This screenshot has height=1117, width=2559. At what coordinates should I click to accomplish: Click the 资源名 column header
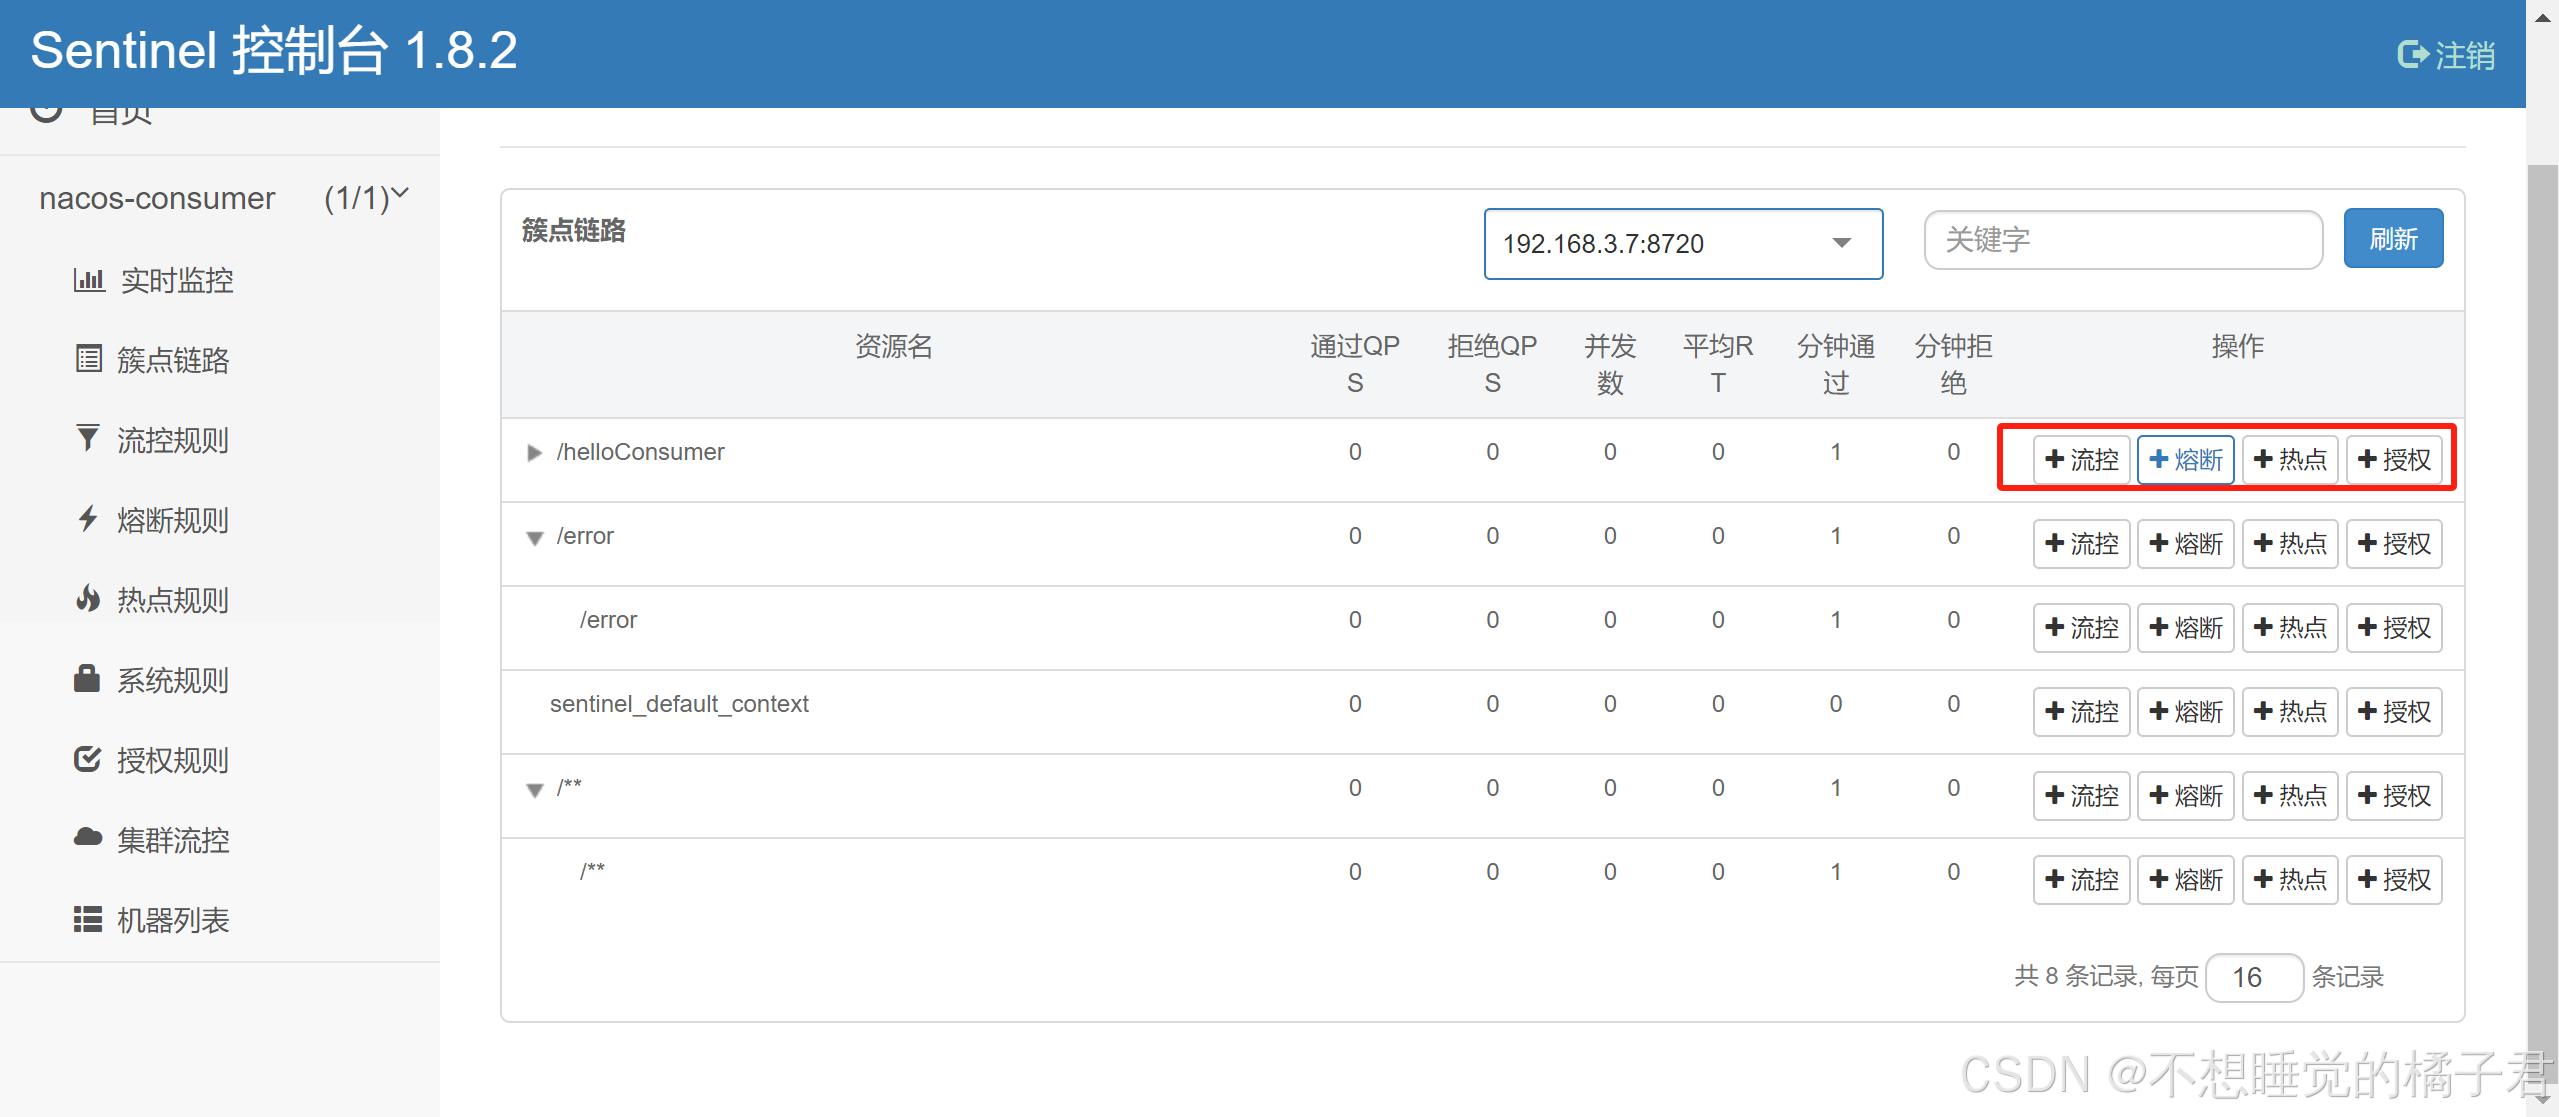[894, 346]
